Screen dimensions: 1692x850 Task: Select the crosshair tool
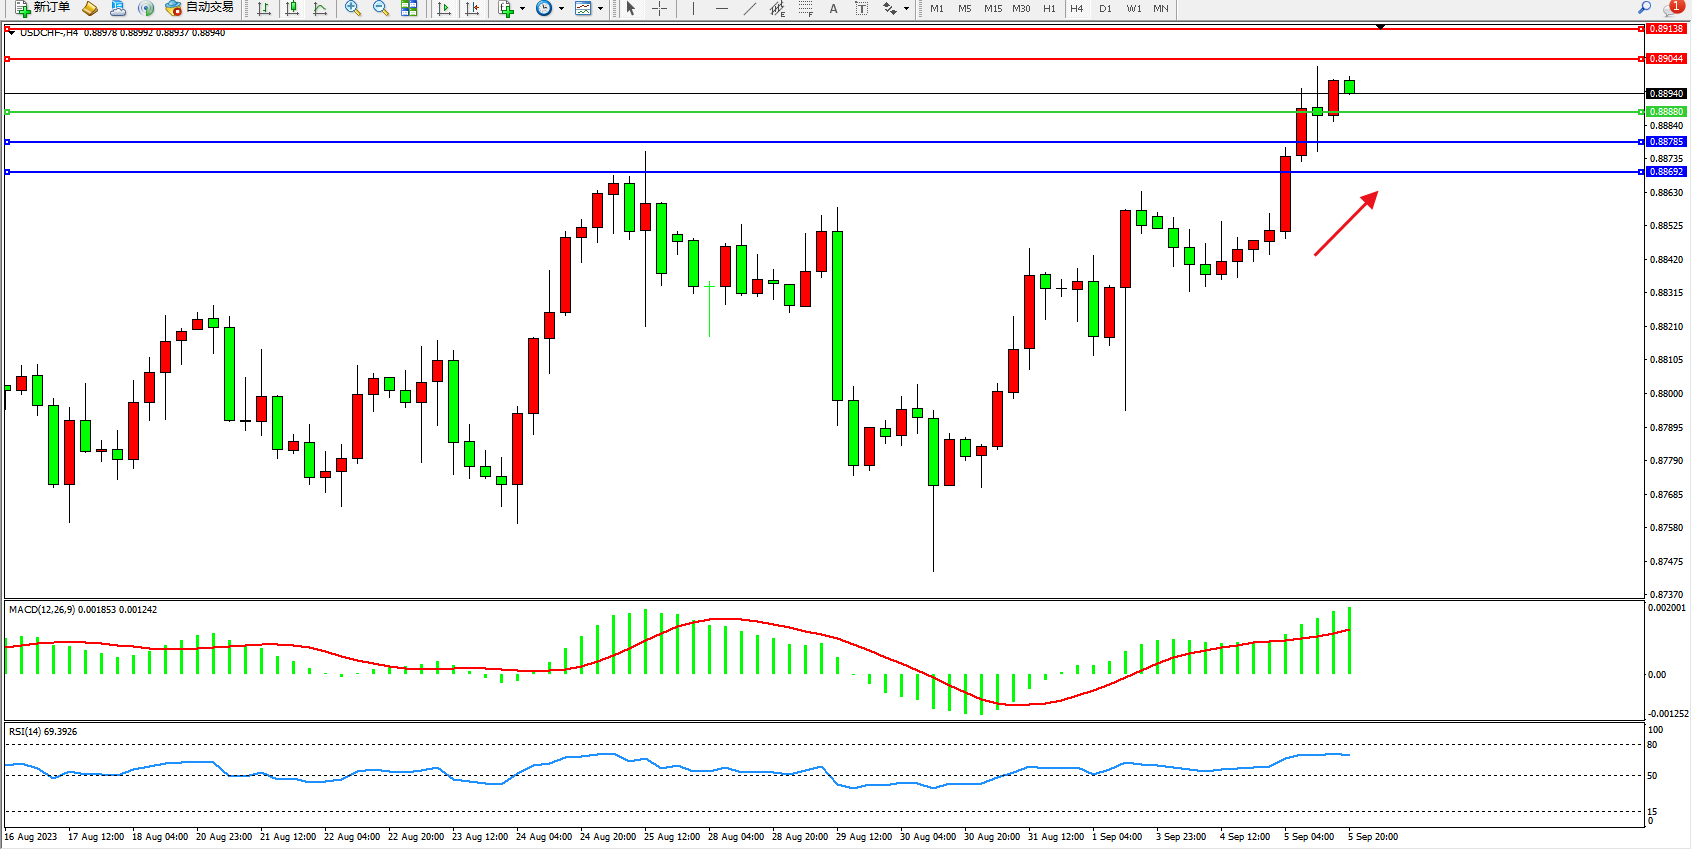click(660, 9)
